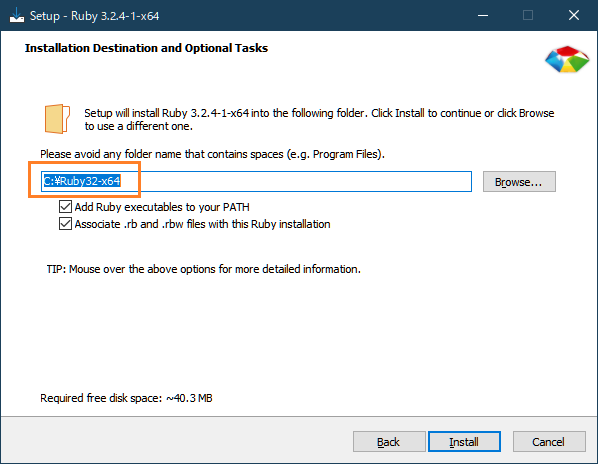Viewport: 598px width, 464px height.
Task: Click the 'Please avoid any folder name' notice
Action: pyautogui.click(x=212, y=154)
